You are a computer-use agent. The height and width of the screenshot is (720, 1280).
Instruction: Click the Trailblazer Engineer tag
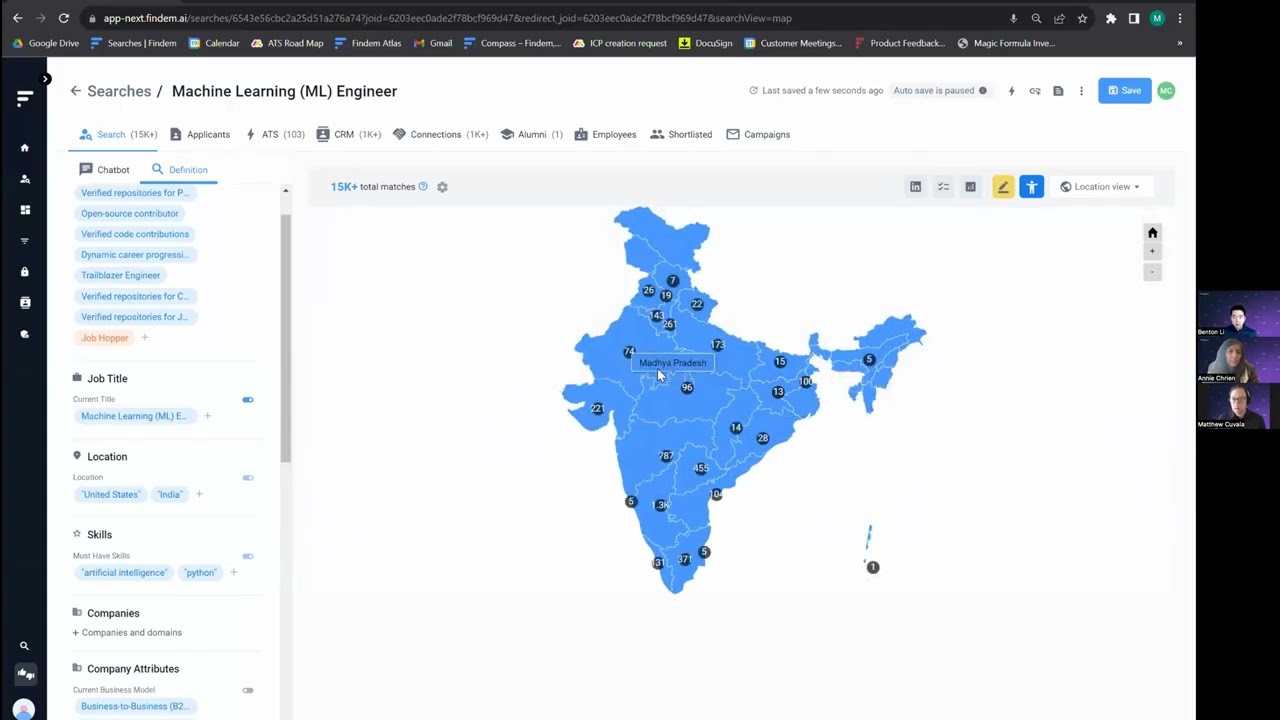pos(120,275)
